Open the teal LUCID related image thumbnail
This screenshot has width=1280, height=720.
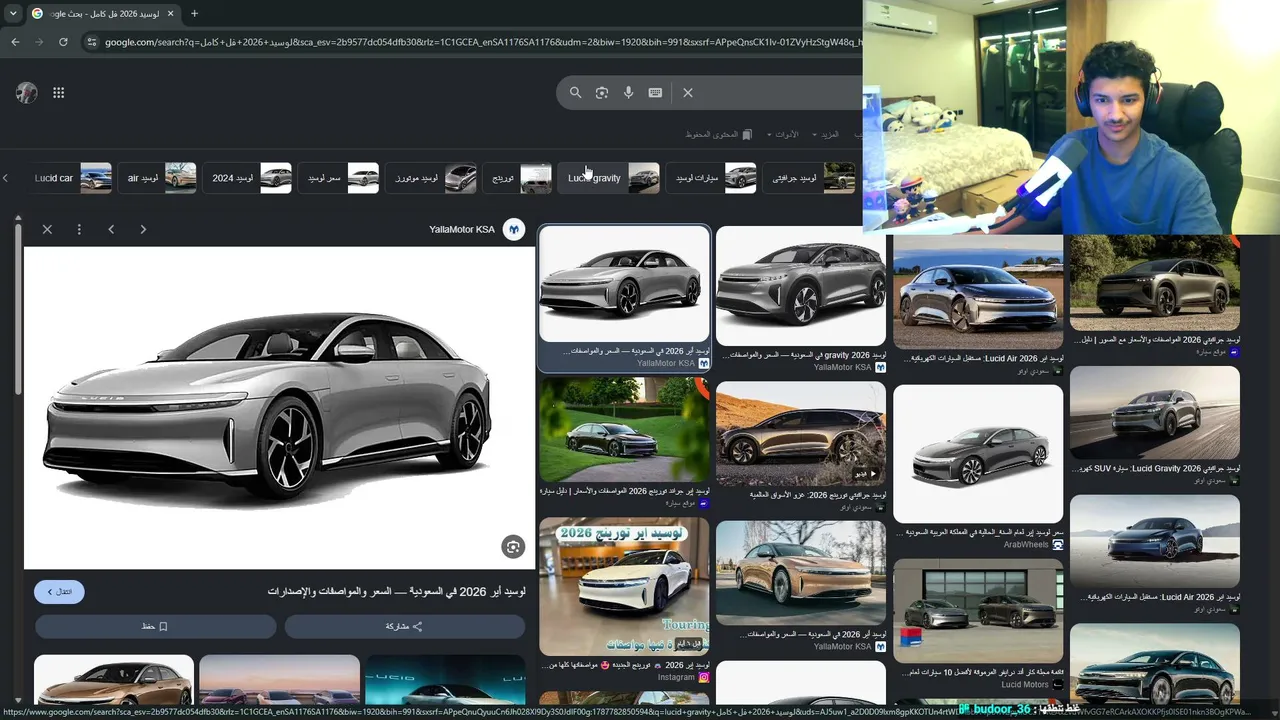445,680
